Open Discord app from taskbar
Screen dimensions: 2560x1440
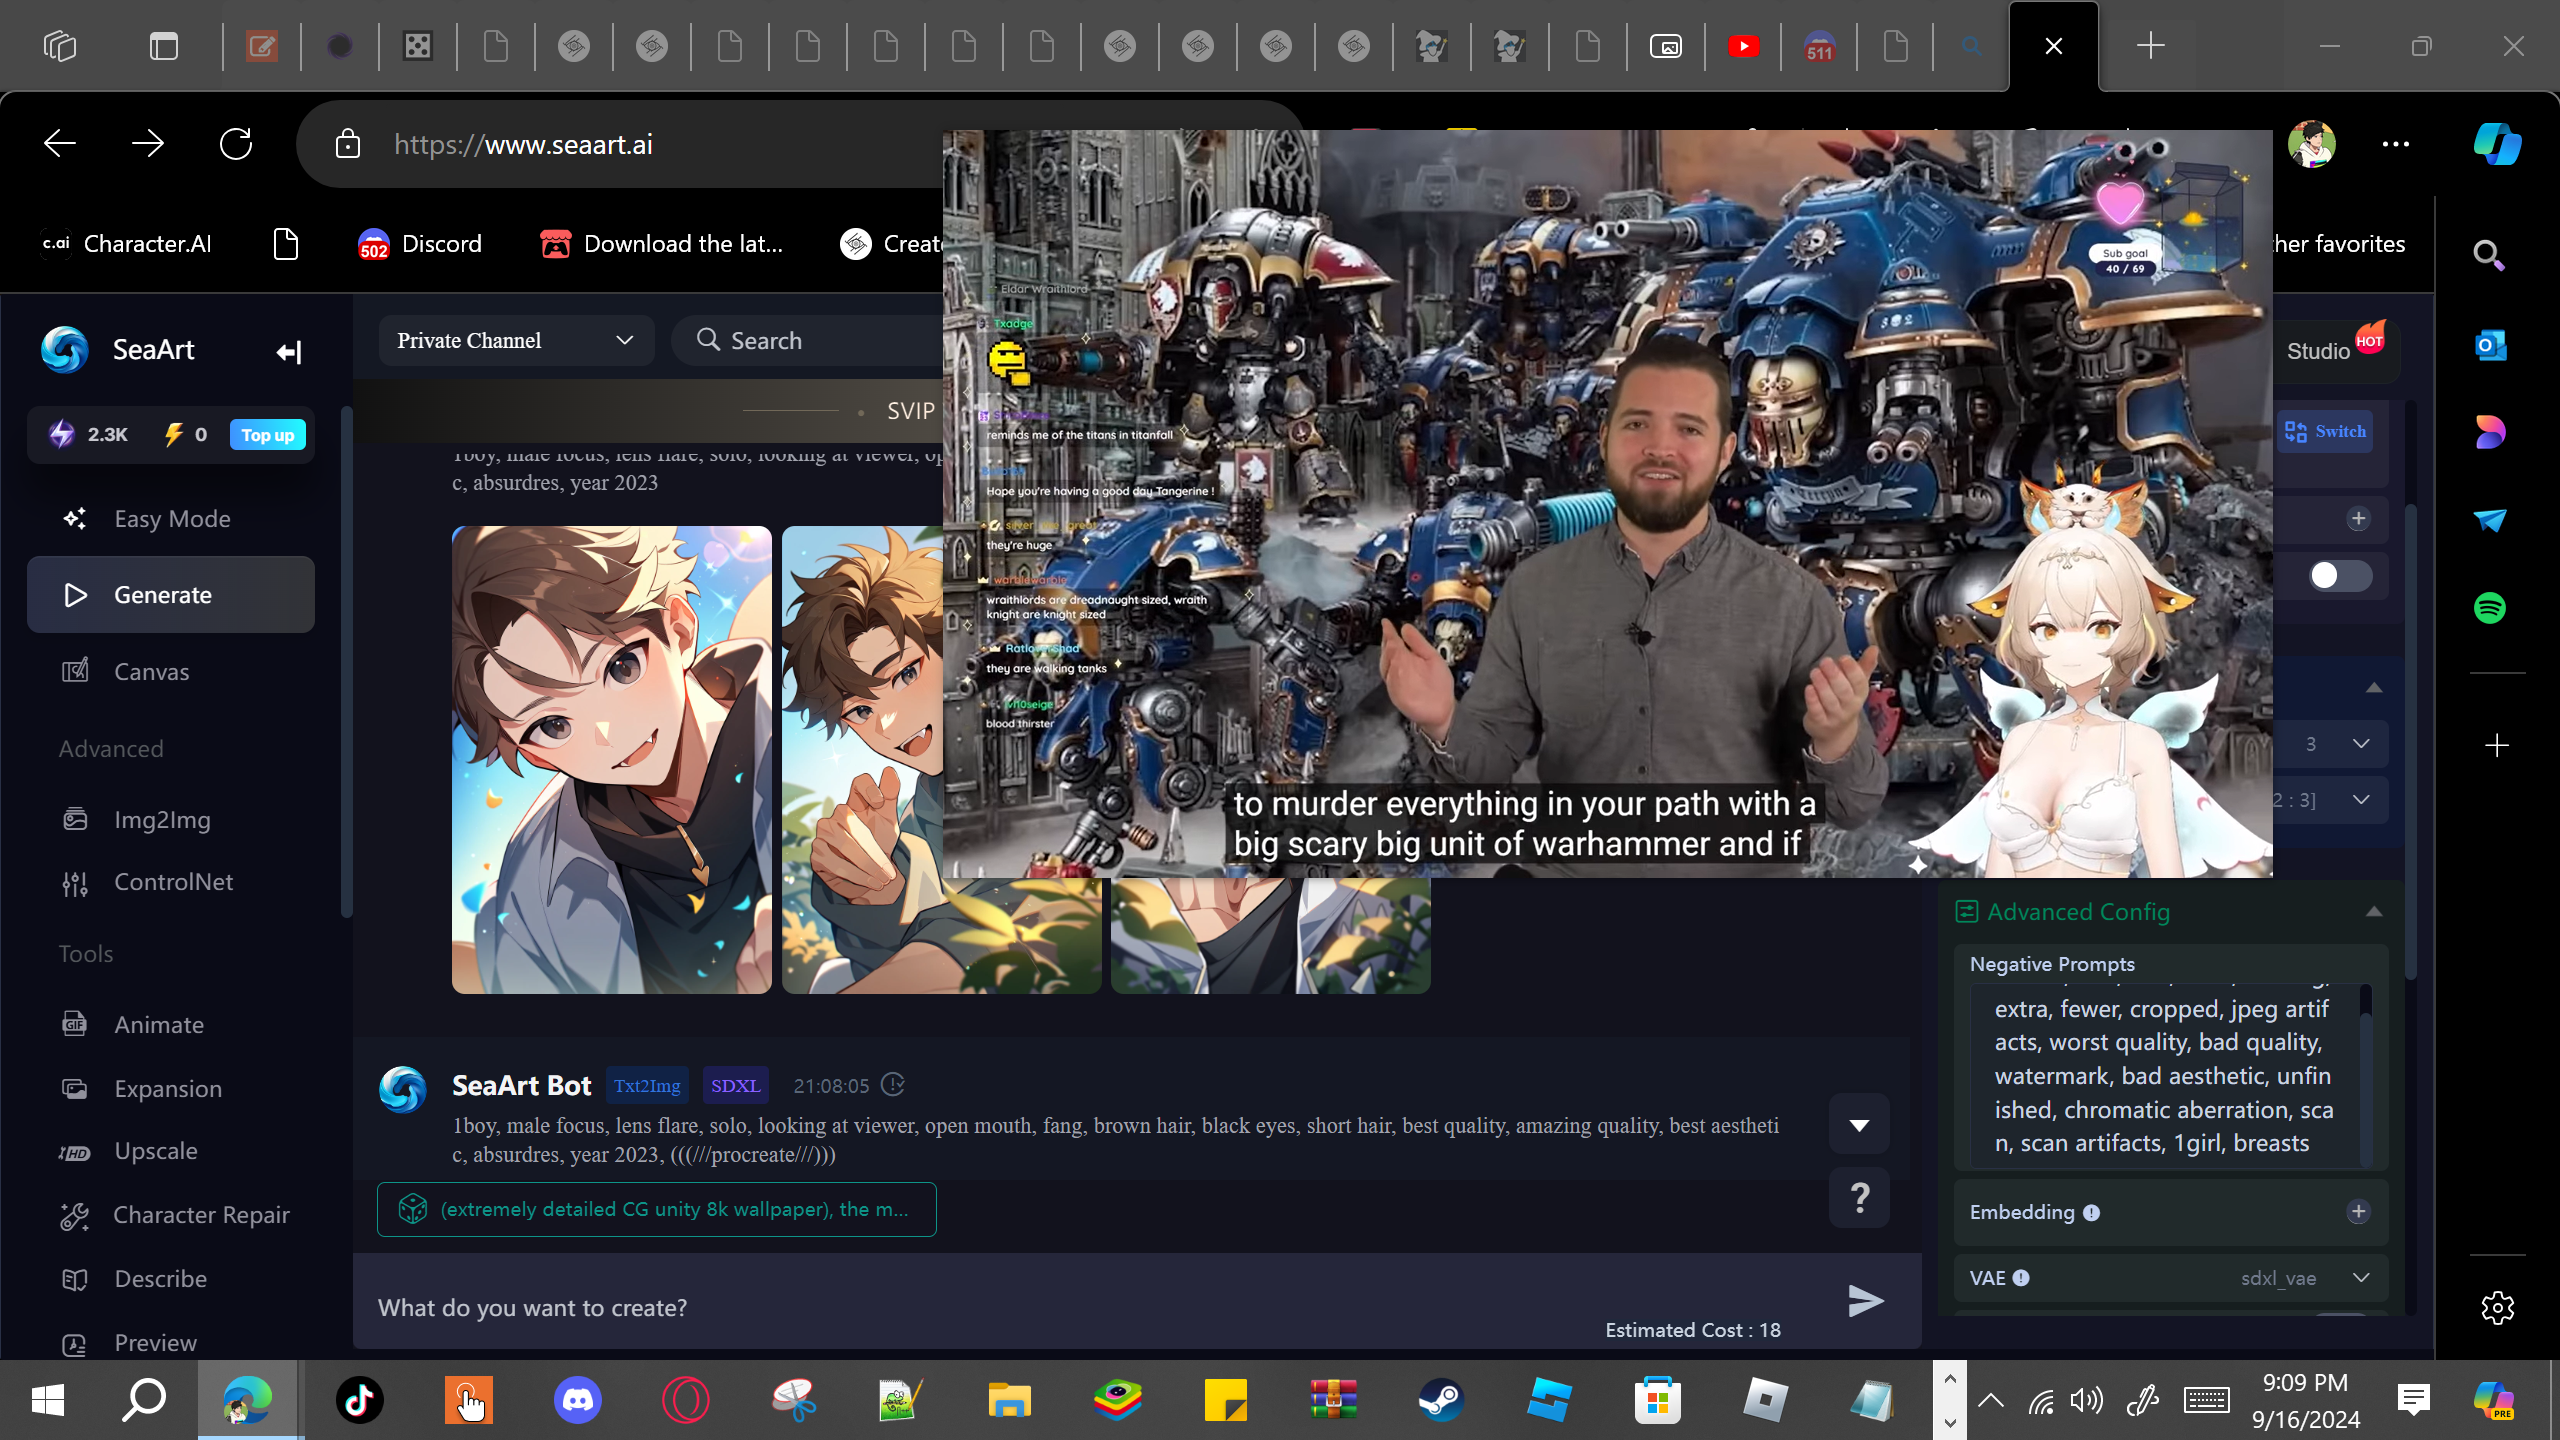[577, 1400]
